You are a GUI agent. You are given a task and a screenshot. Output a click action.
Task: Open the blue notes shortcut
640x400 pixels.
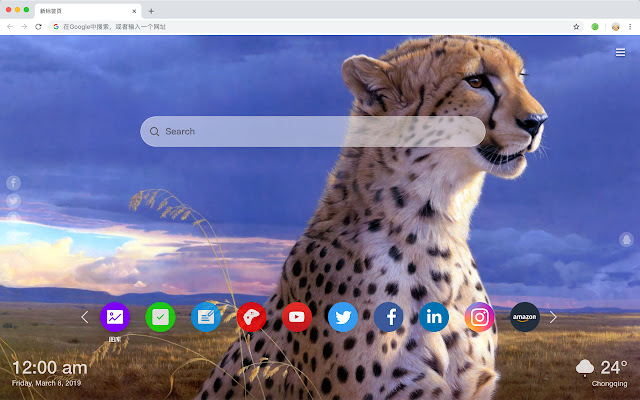pyautogui.click(x=206, y=317)
